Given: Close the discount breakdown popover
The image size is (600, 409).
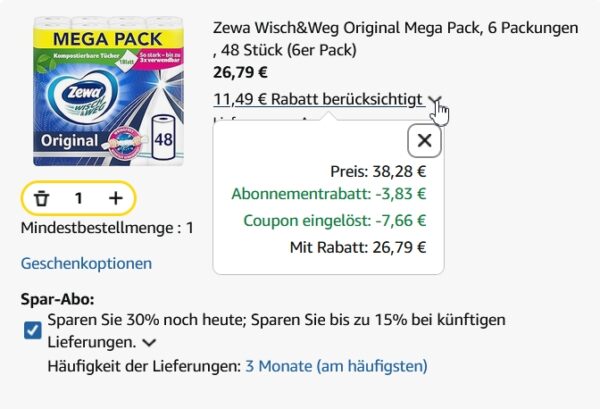Looking at the screenshot, I should 424,140.
